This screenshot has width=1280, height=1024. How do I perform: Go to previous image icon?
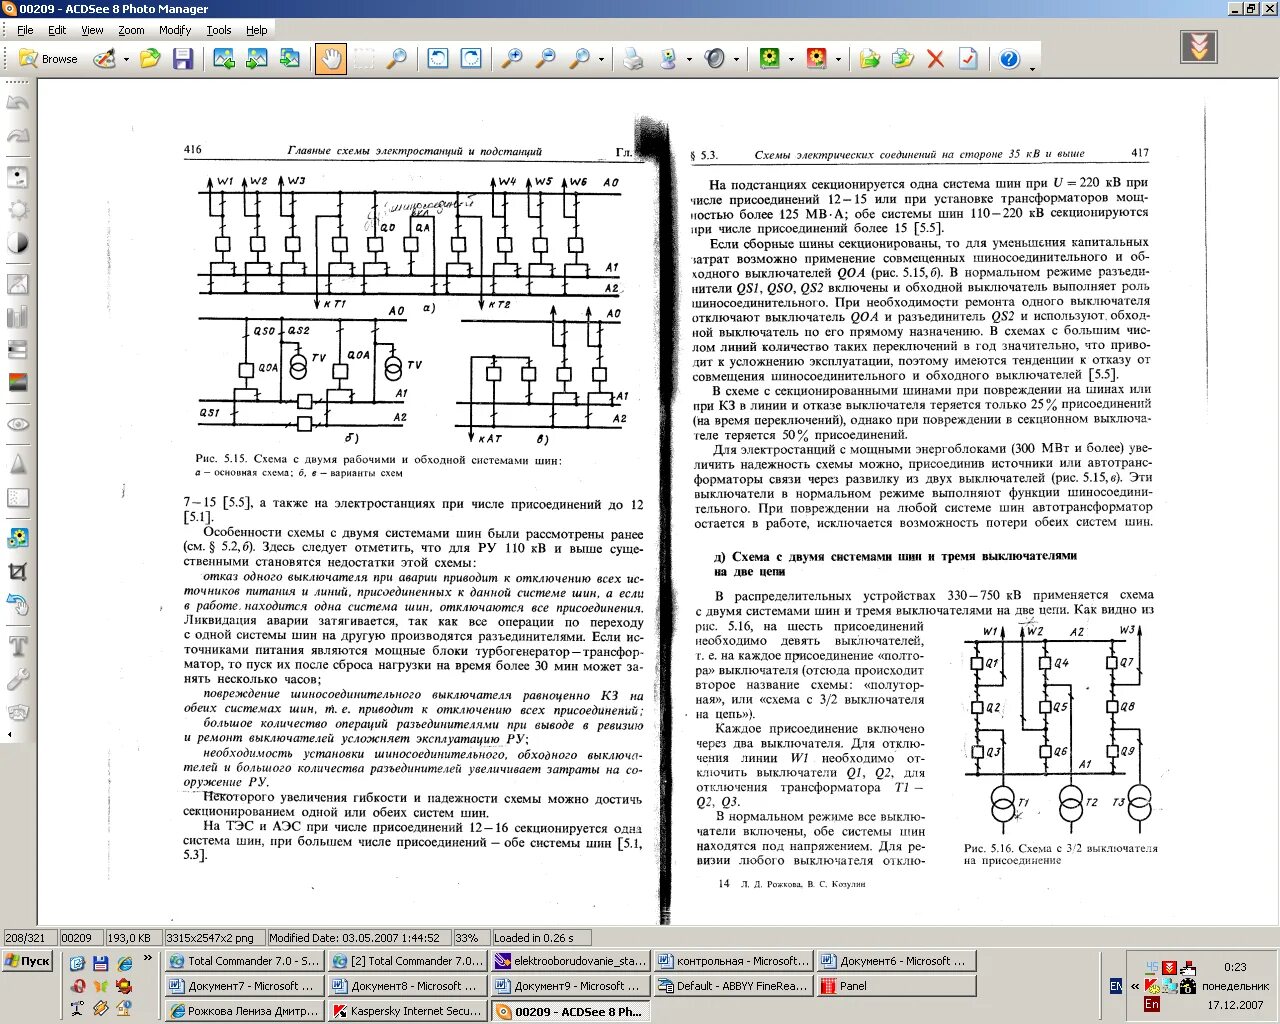tap(224, 59)
